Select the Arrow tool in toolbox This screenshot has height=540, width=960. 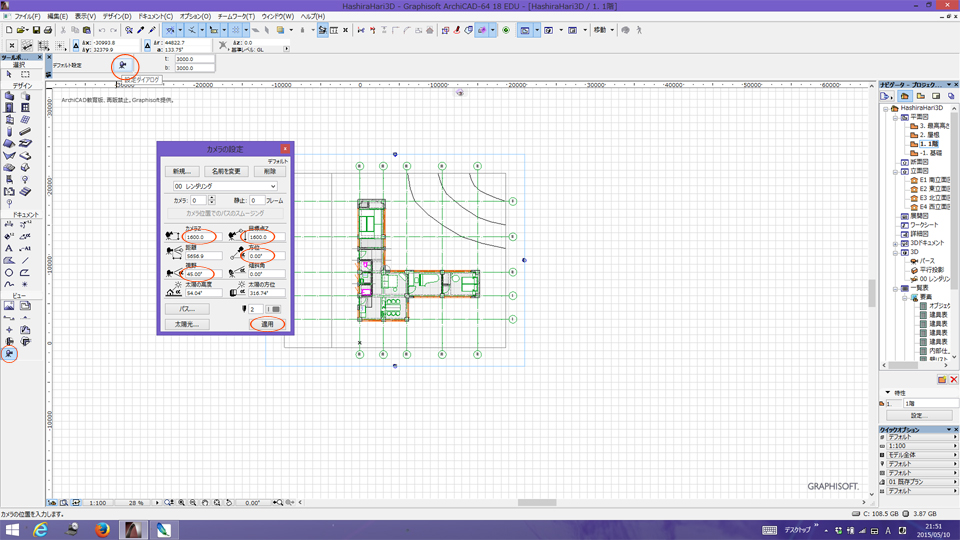pyautogui.click(x=9, y=74)
